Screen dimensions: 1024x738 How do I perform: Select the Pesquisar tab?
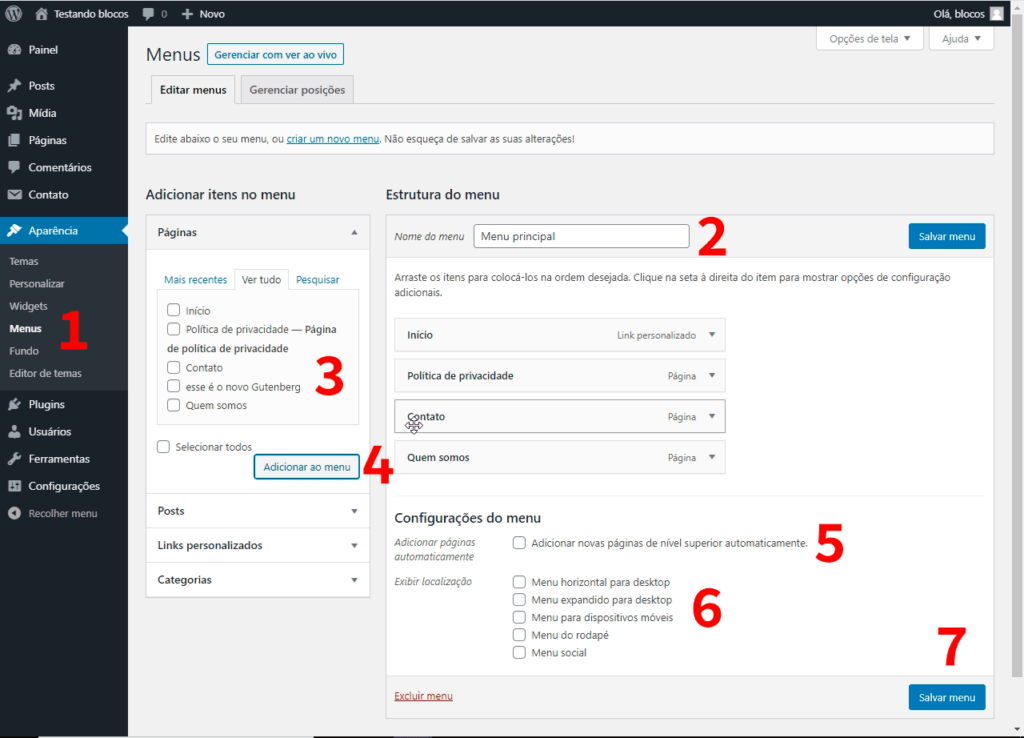click(x=317, y=280)
